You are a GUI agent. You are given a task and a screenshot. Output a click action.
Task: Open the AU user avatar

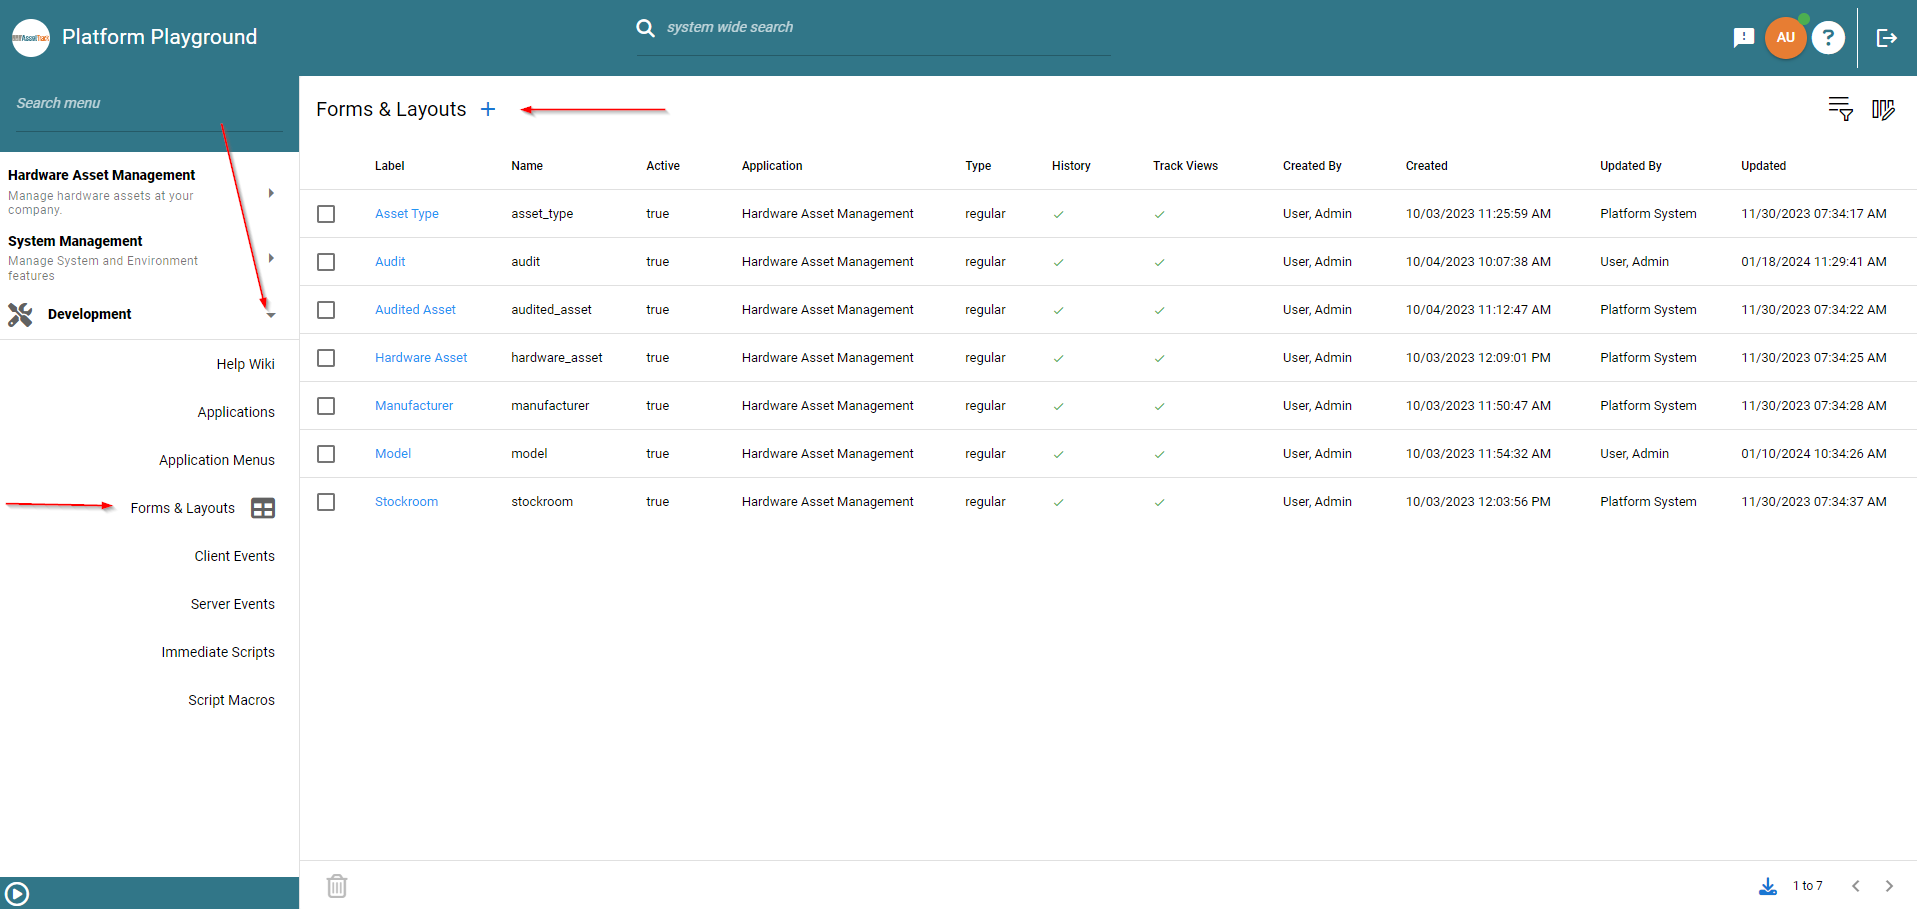(1785, 38)
